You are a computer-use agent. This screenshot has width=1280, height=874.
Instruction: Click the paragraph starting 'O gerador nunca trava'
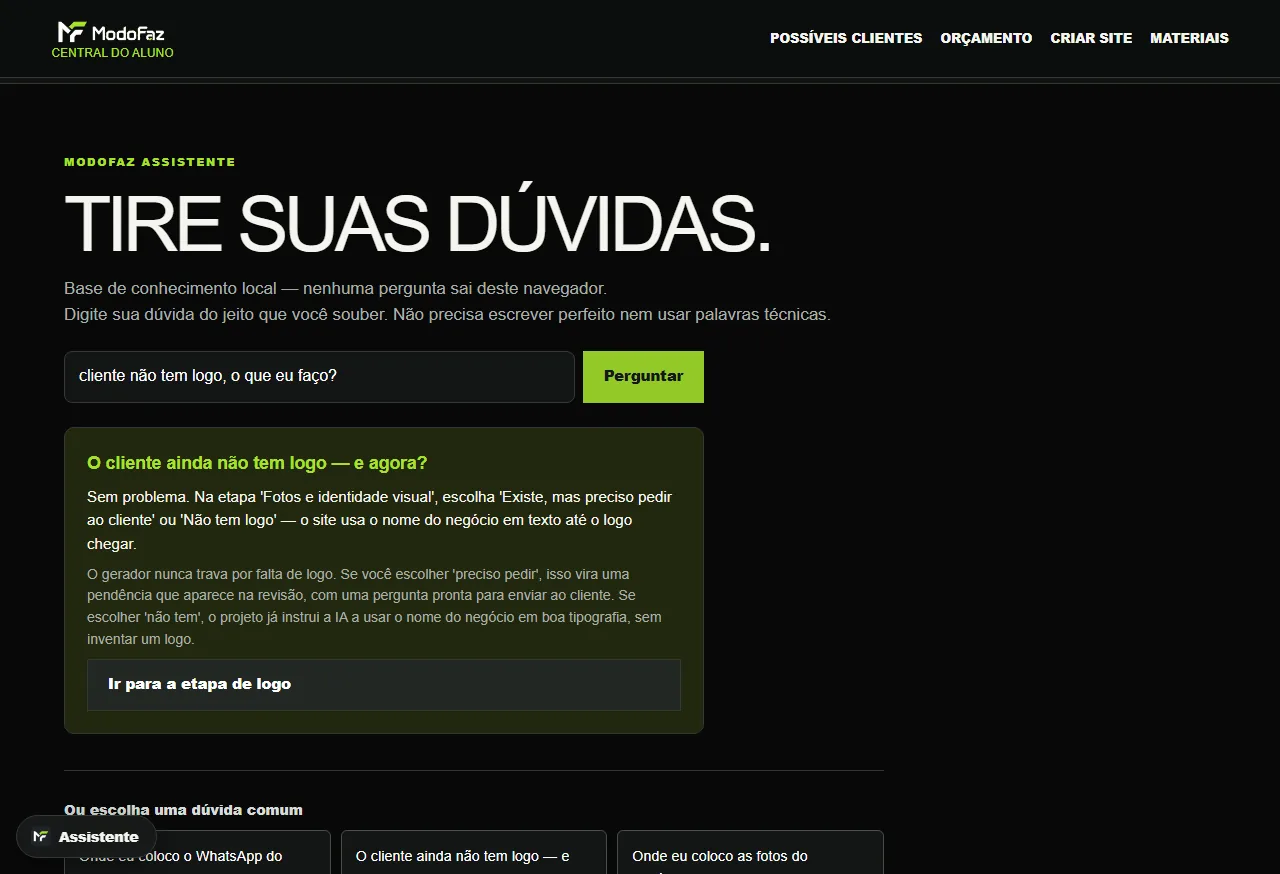point(376,606)
